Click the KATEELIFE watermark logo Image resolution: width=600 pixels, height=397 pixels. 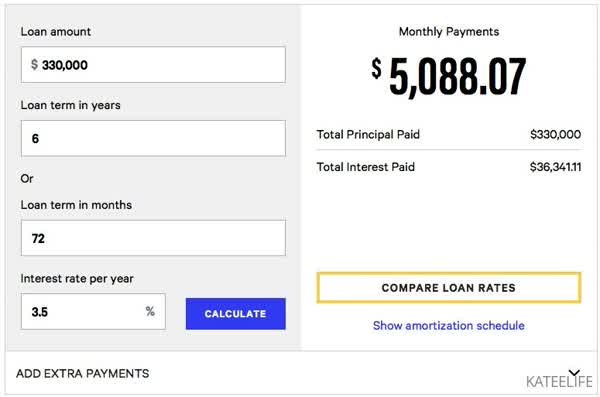coord(559,381)
